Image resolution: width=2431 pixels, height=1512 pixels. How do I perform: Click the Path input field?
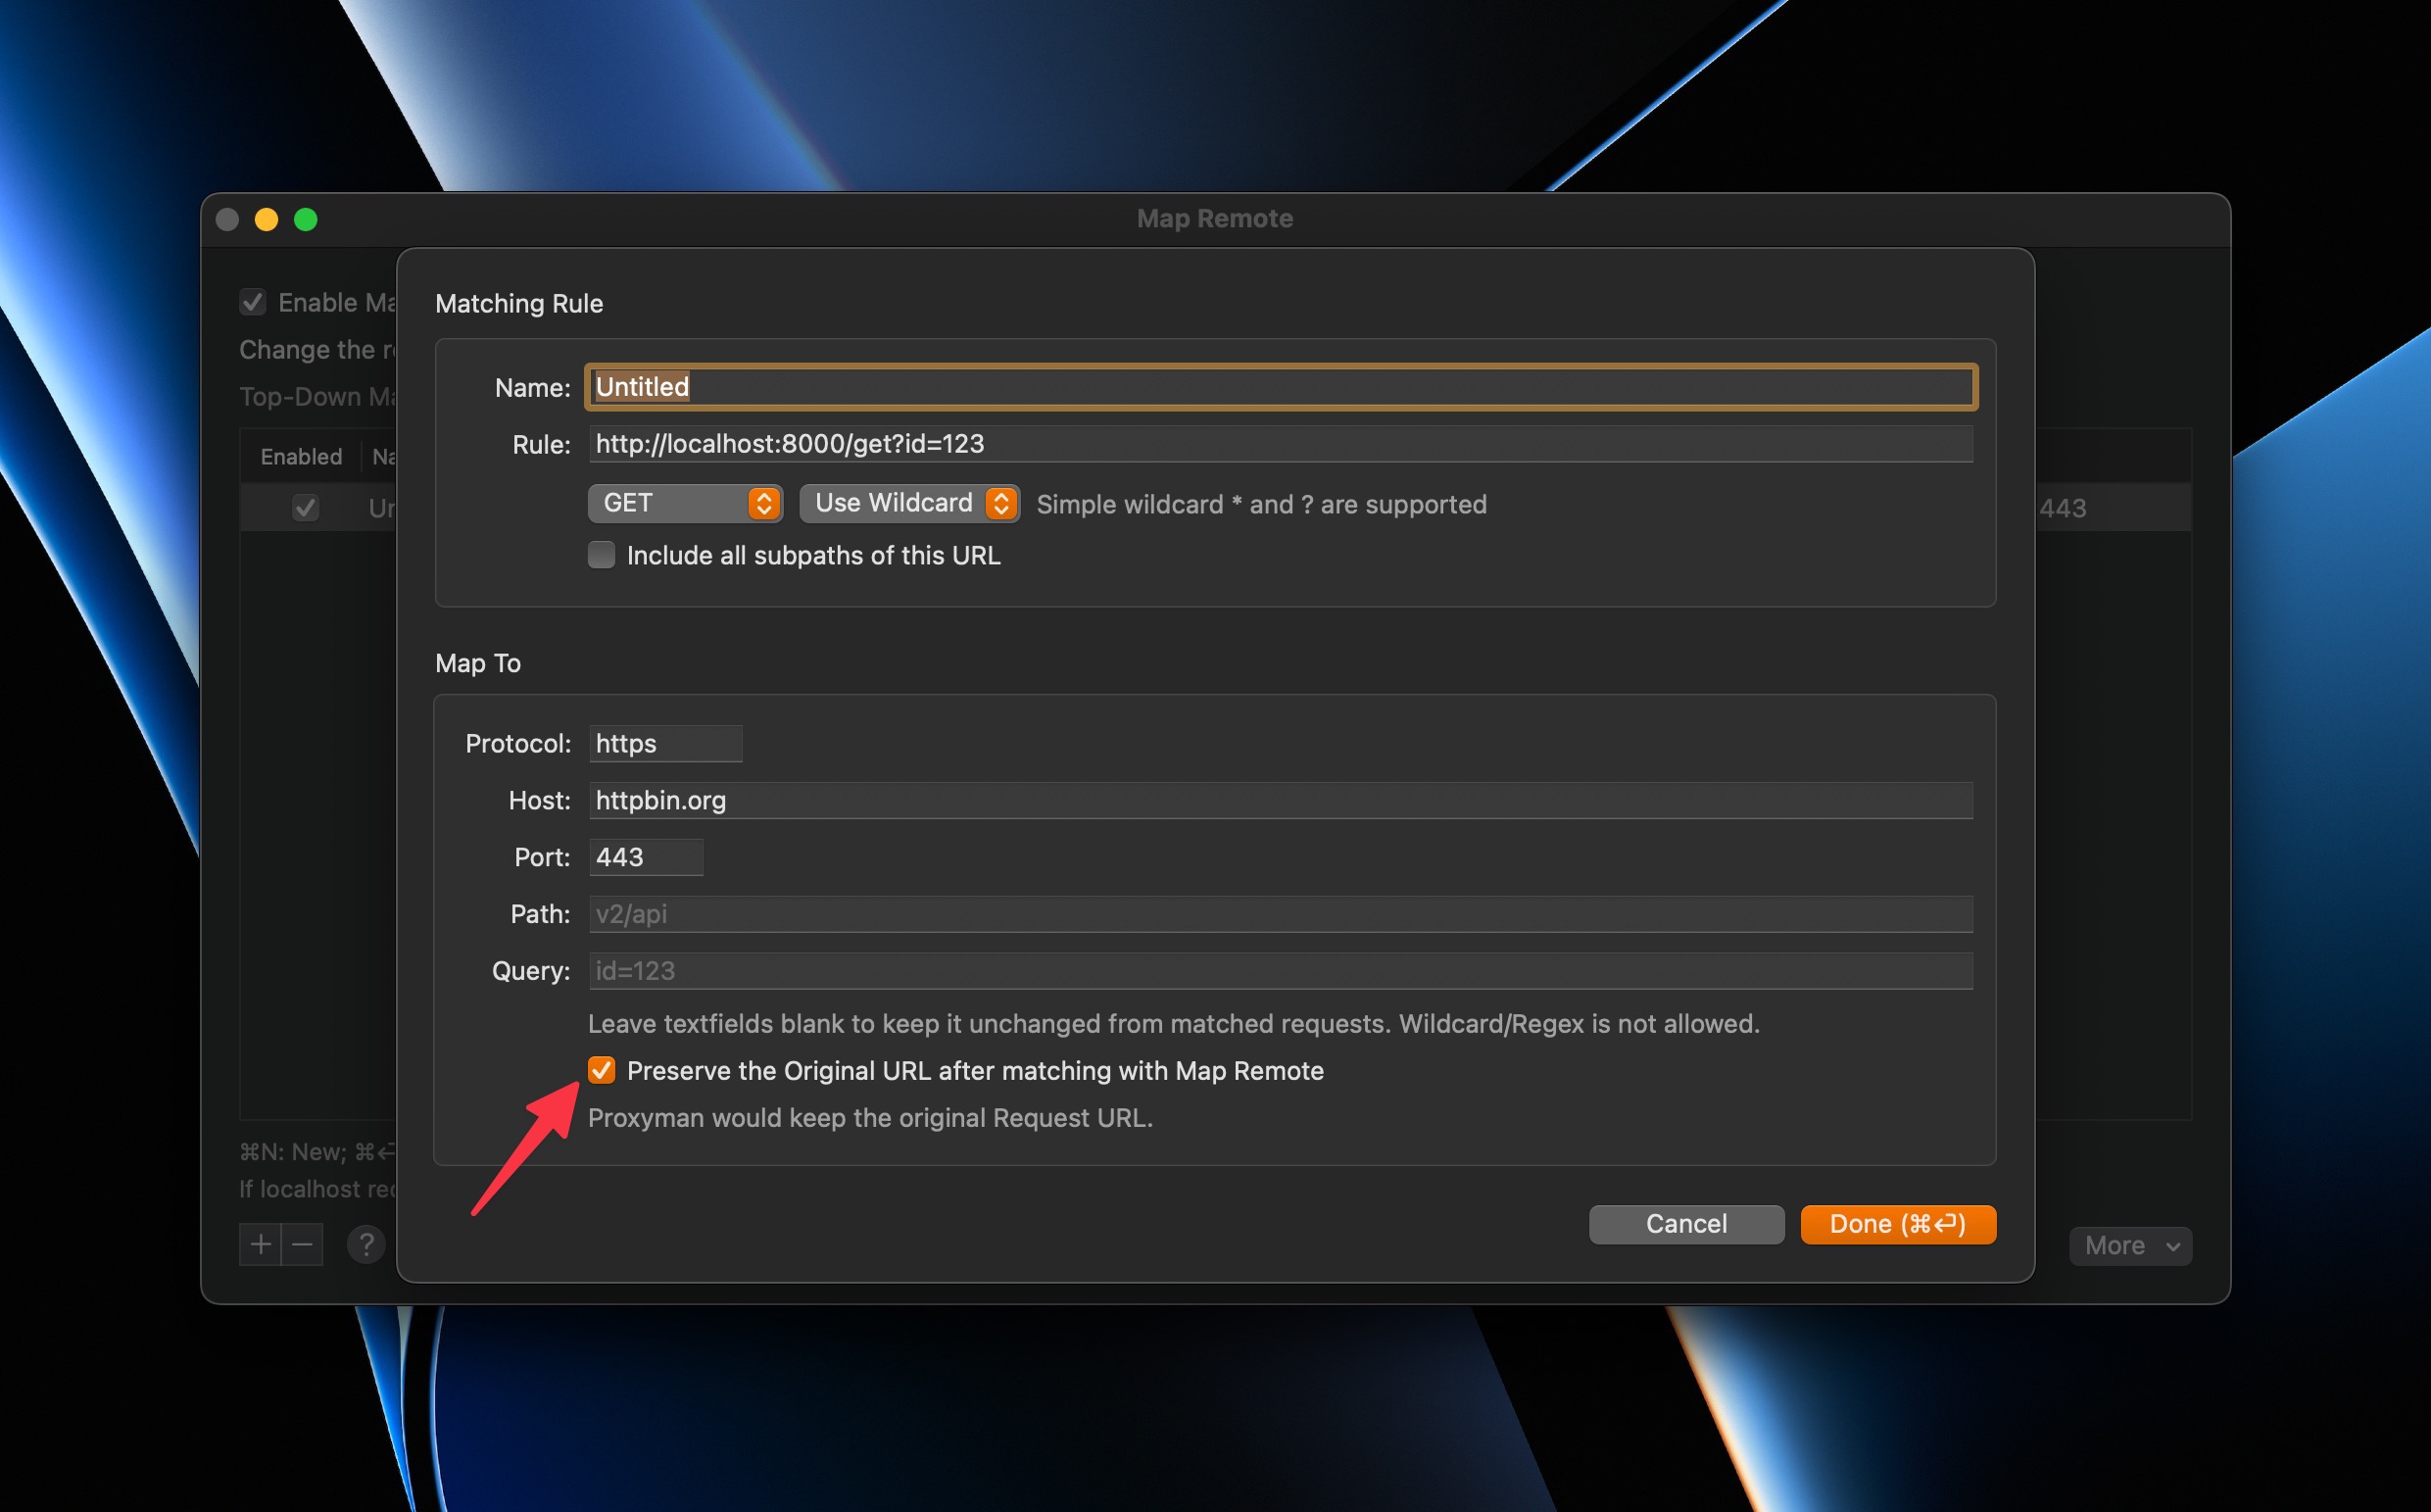point(1280,914)
